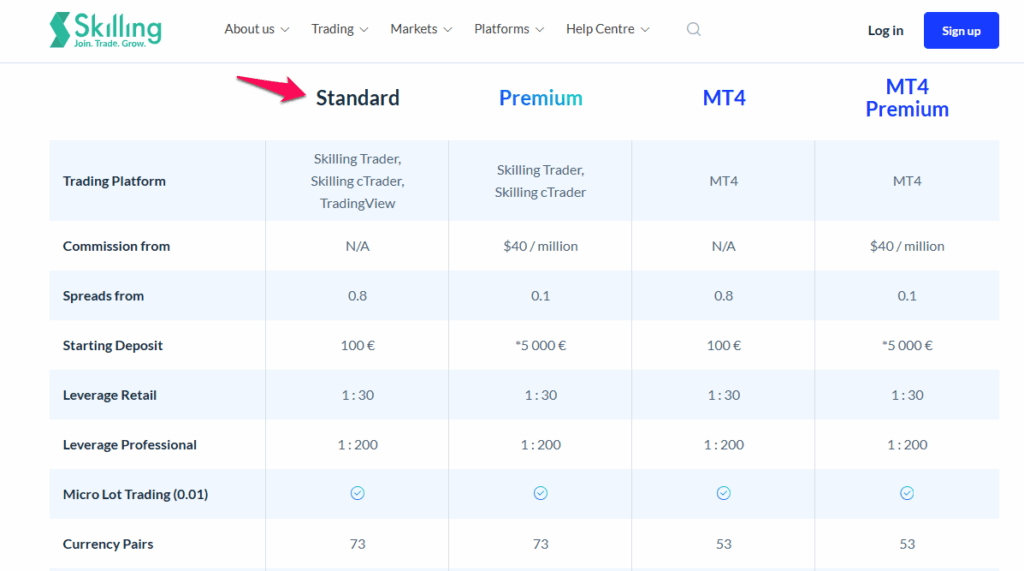Image resolution: width=1024 pixels, height=571 pixels.
Task: Click the Skilling logo
Action: [x=105, y=30]
